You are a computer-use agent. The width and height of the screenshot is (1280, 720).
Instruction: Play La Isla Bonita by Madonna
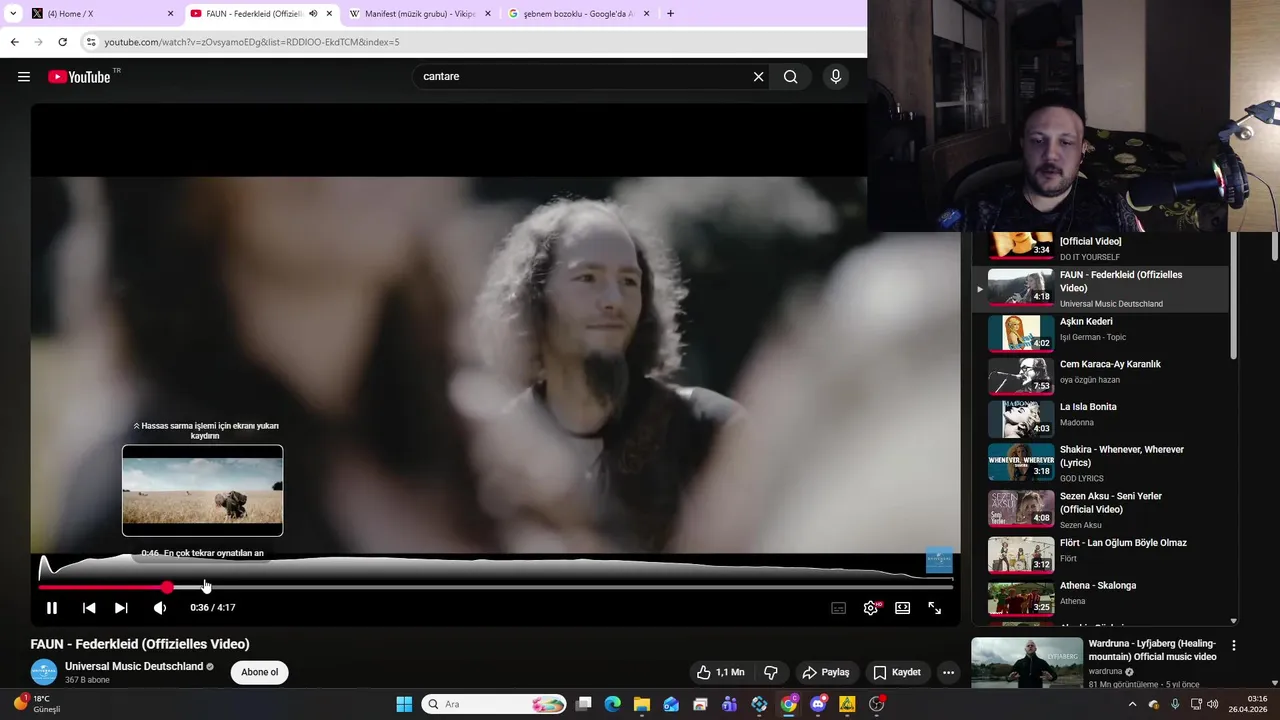coord(1100,419)
